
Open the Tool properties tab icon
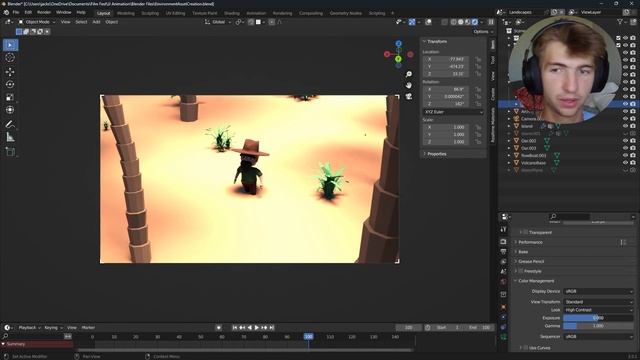(x=504, y=229)
